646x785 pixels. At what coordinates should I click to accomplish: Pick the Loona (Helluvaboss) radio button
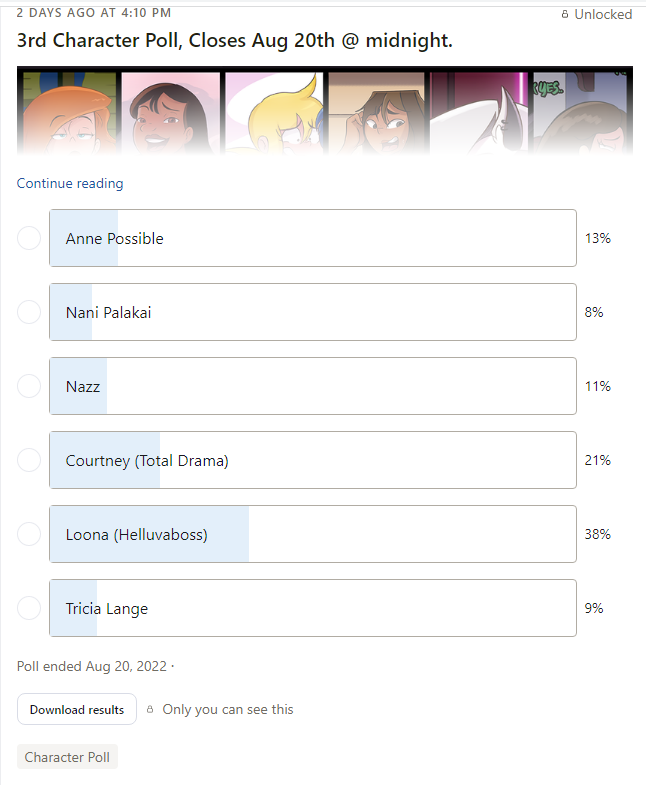tap(29, 534)
